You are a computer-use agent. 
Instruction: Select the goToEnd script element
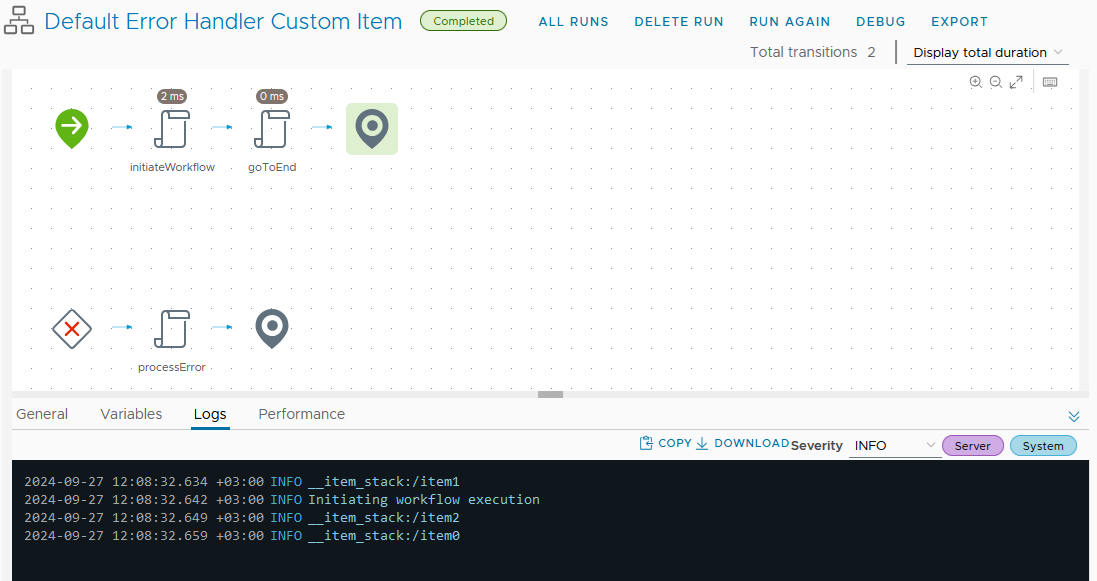point(271,128)
